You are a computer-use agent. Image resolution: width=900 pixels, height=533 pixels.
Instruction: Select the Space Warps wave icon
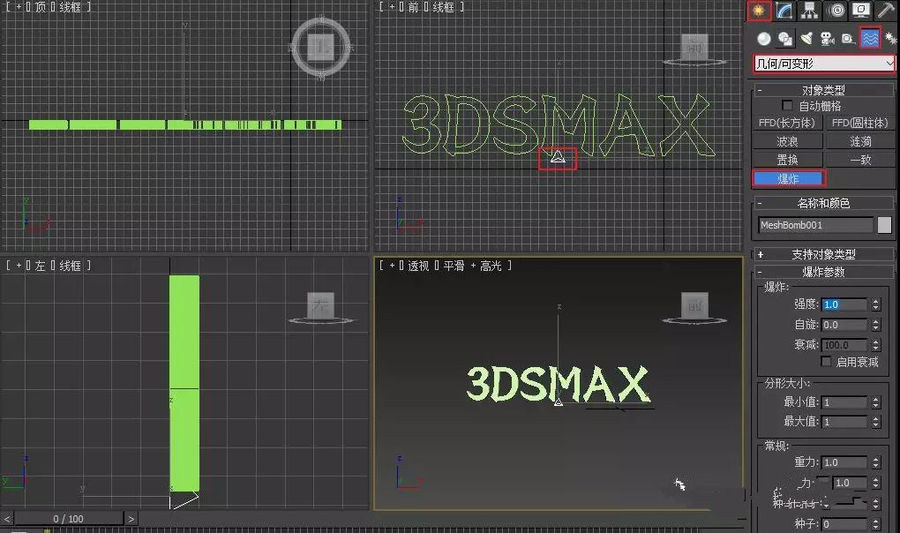[870, 38]
